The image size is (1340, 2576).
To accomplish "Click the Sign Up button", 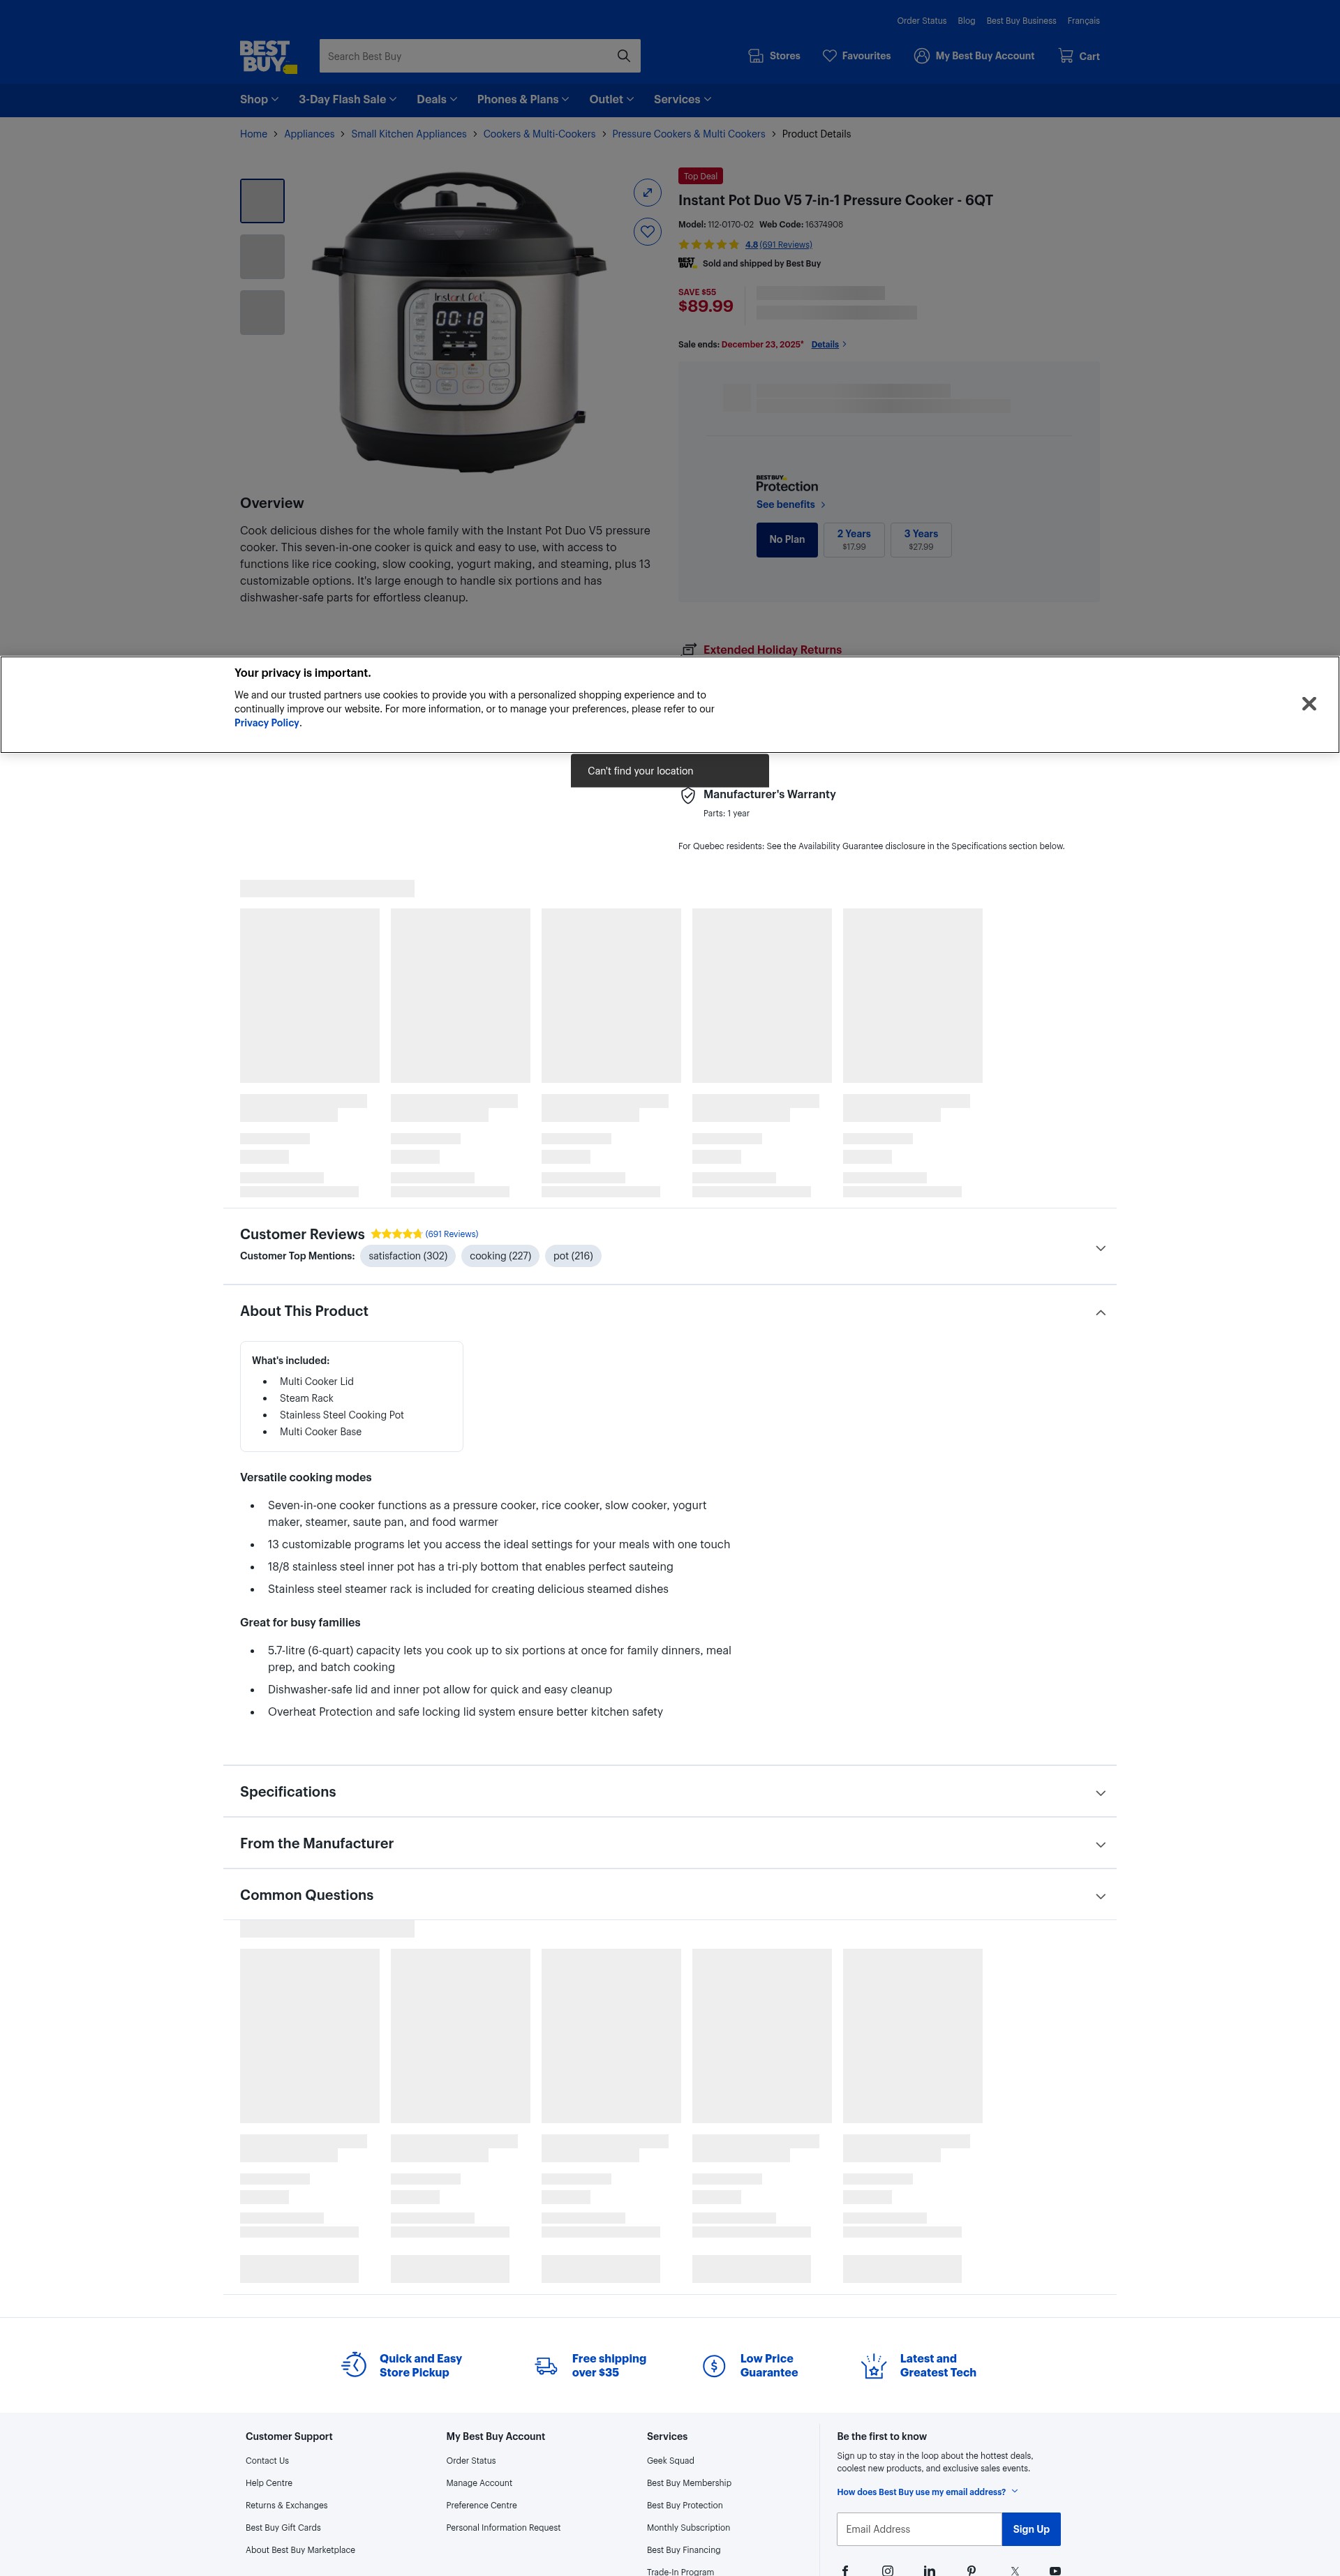I will (x=1031, y=2529).
